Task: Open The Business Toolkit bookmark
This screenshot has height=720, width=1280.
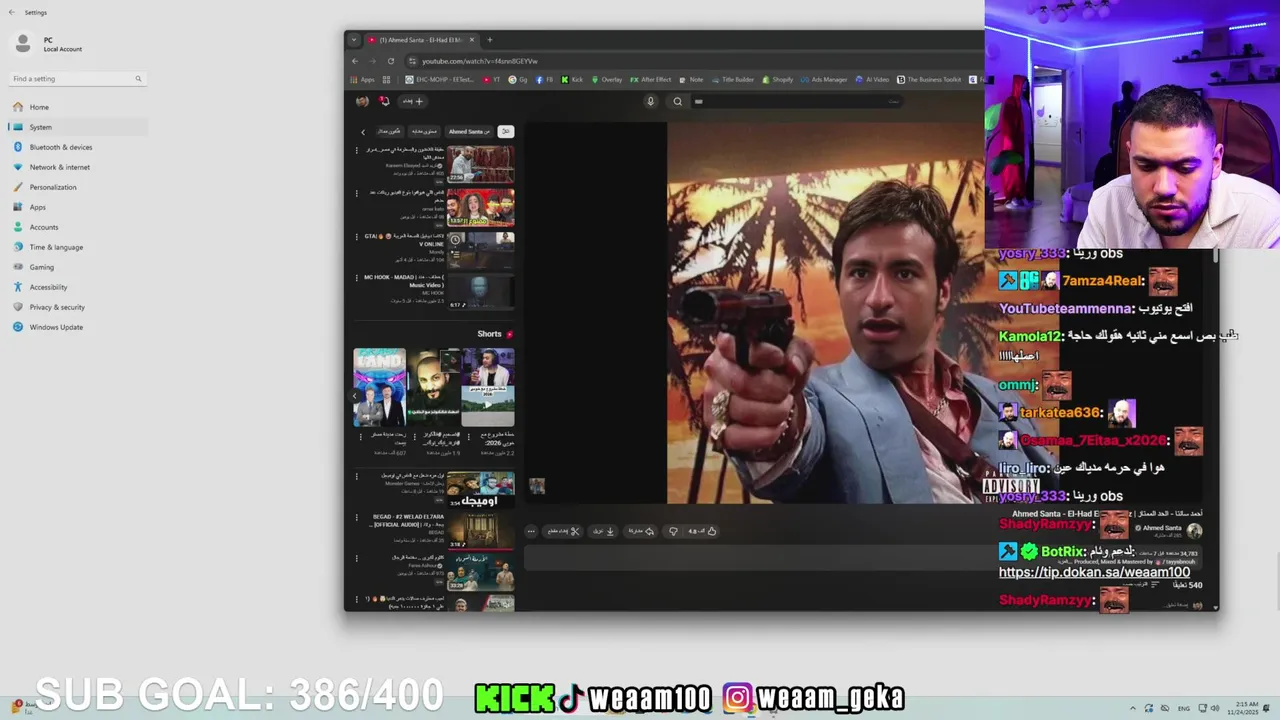Action: [928, 79]
